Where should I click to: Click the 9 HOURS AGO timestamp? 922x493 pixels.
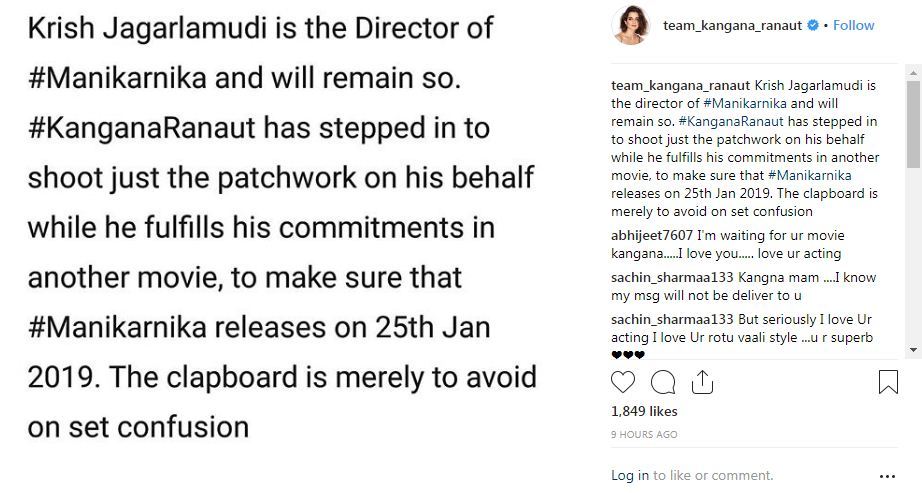[x=644, y=434]
